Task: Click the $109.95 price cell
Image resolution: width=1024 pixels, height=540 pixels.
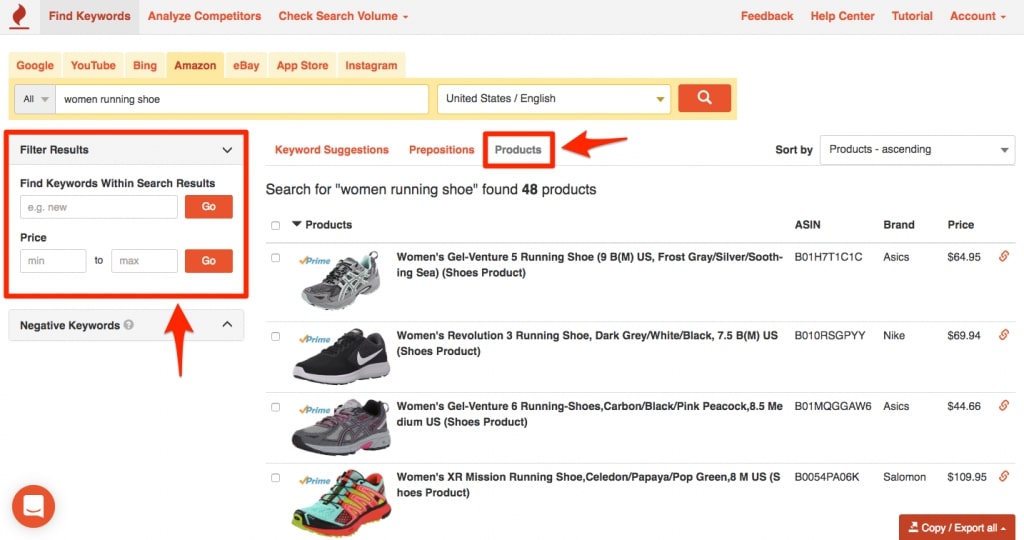Action: 967,477
